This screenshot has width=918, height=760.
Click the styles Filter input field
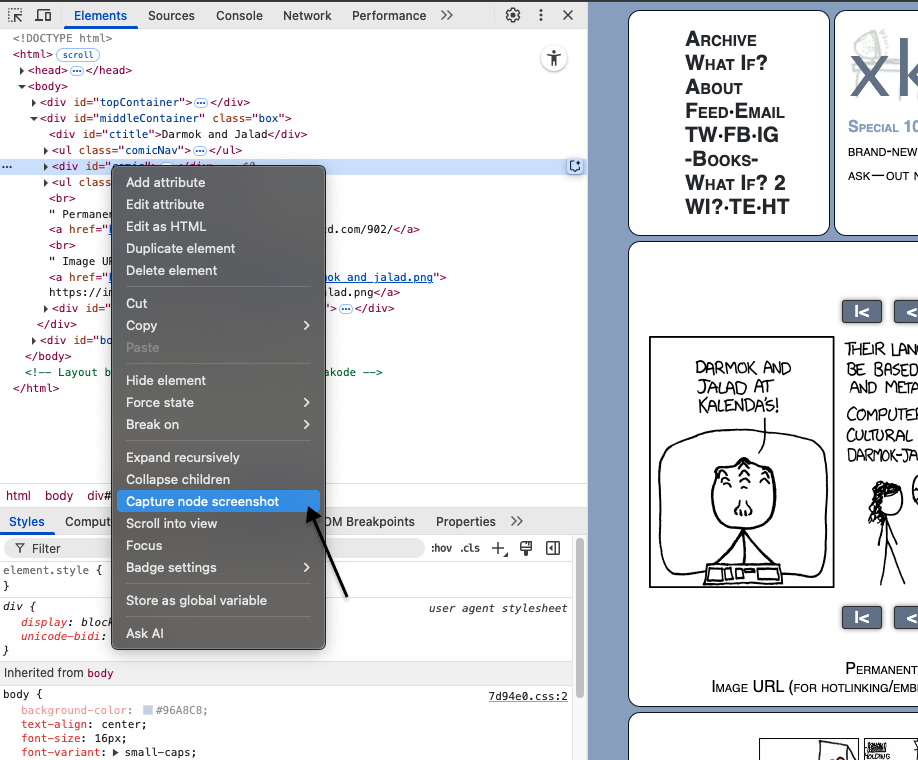point(200,548)
